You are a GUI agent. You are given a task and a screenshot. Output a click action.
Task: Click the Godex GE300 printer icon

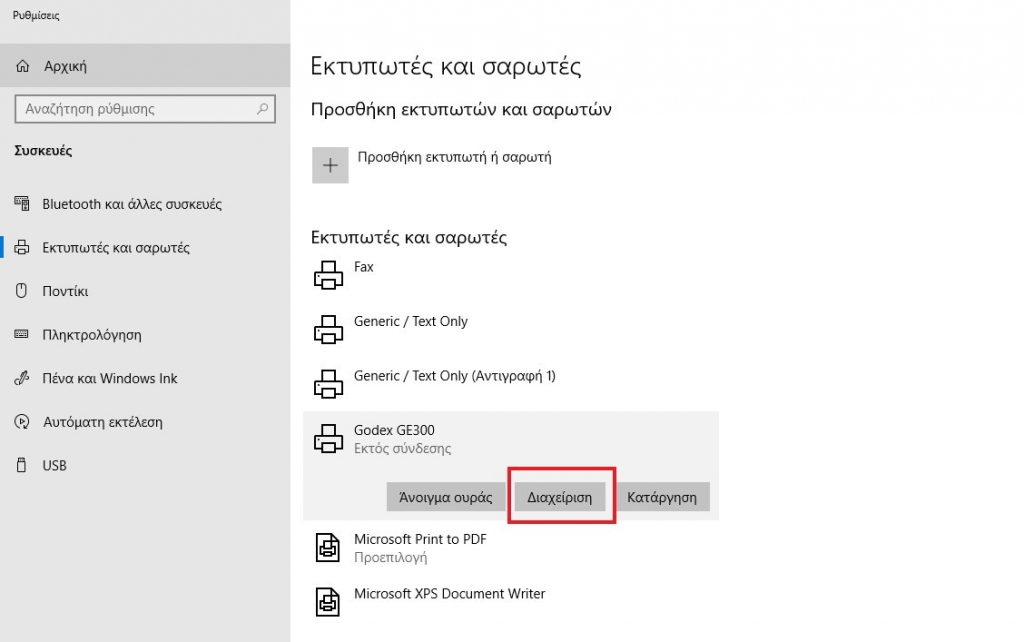click(x=328, y=438)
